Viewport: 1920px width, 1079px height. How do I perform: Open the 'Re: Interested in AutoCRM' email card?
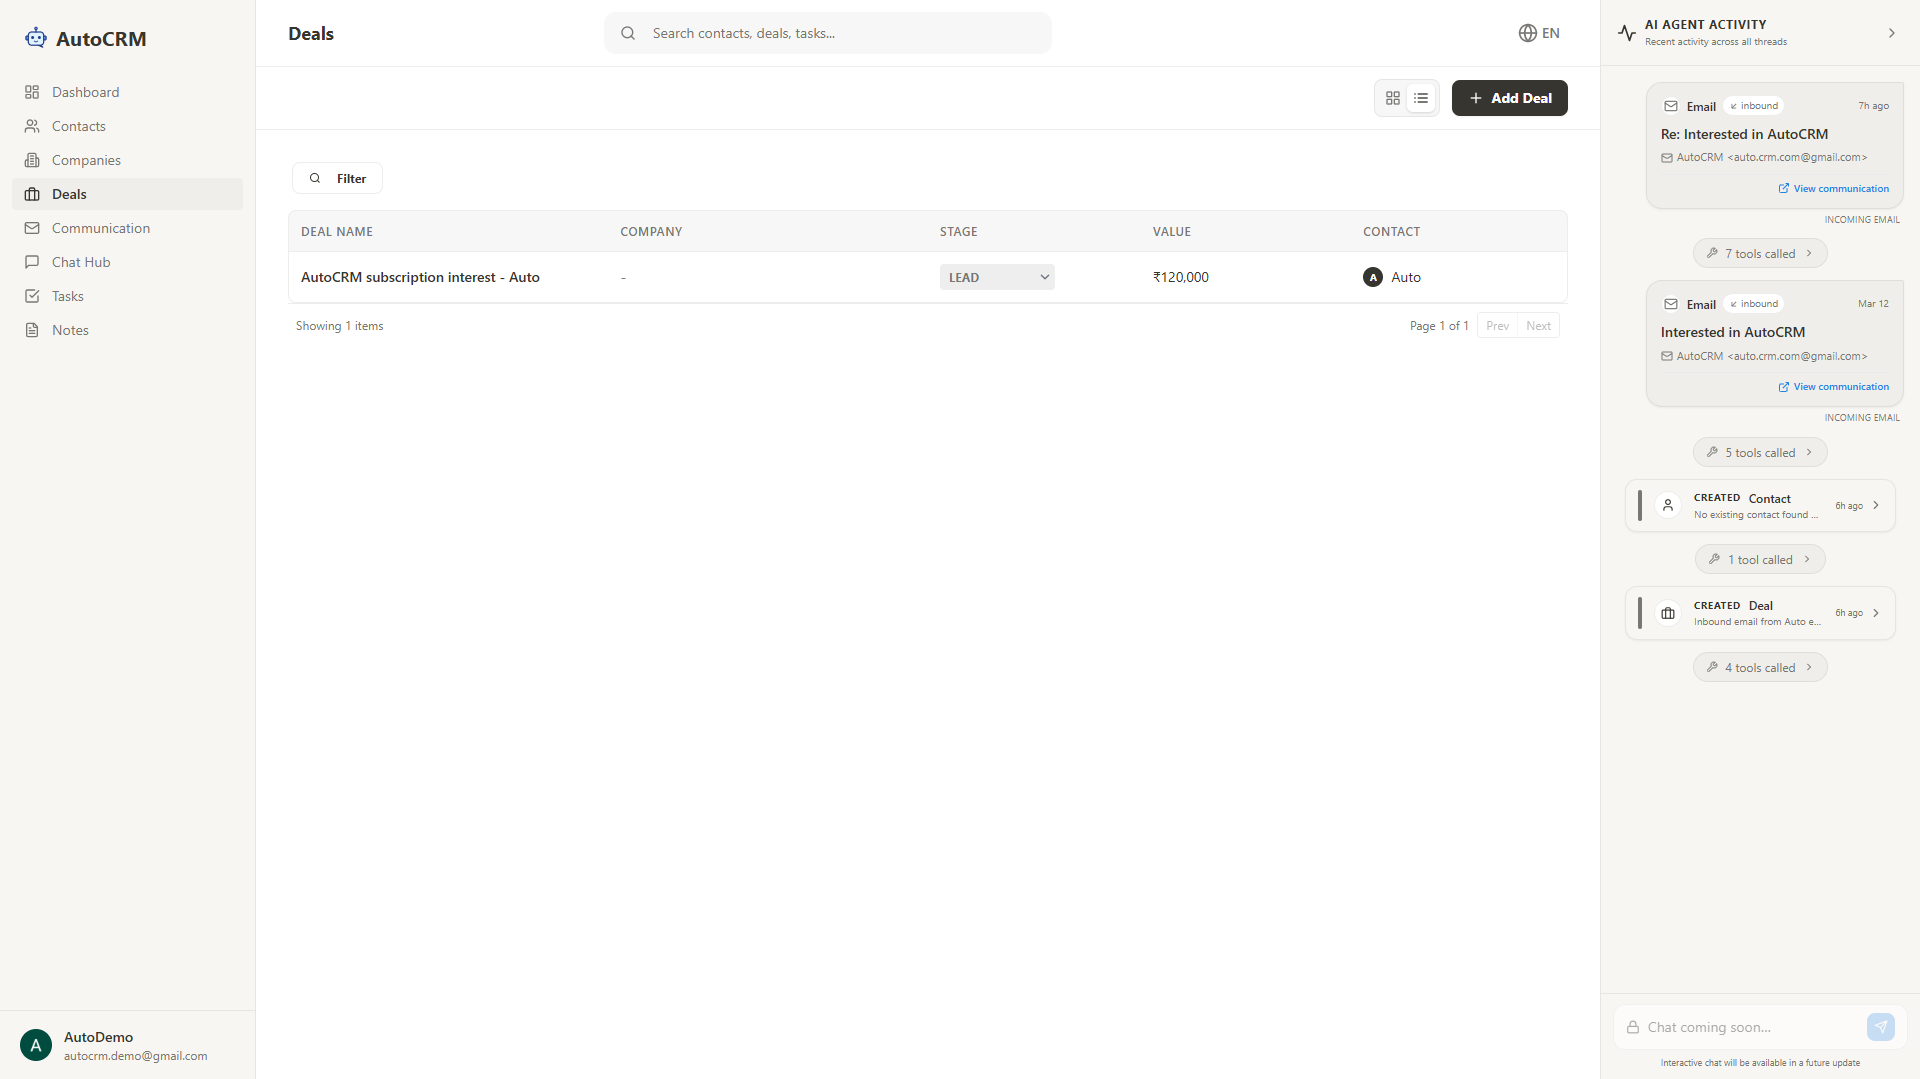click(x=1775, y=145)
